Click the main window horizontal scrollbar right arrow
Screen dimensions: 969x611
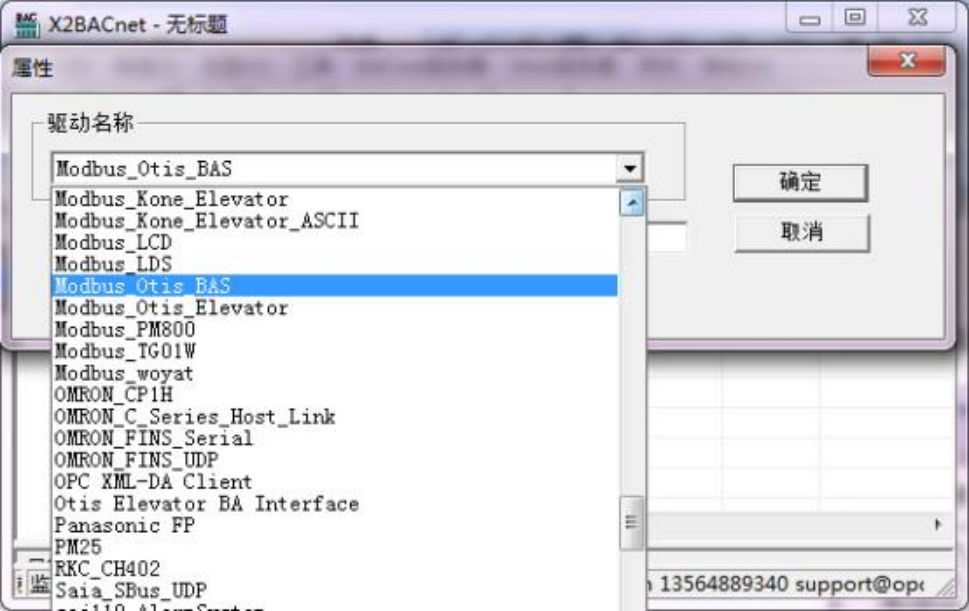coord(938,525)
